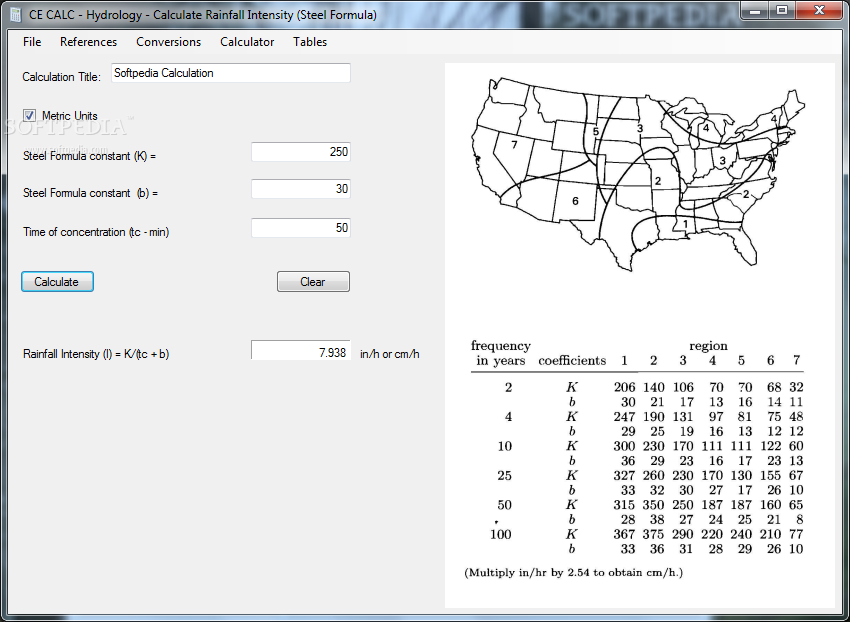Click region 7 label on the map

[514, 145]
